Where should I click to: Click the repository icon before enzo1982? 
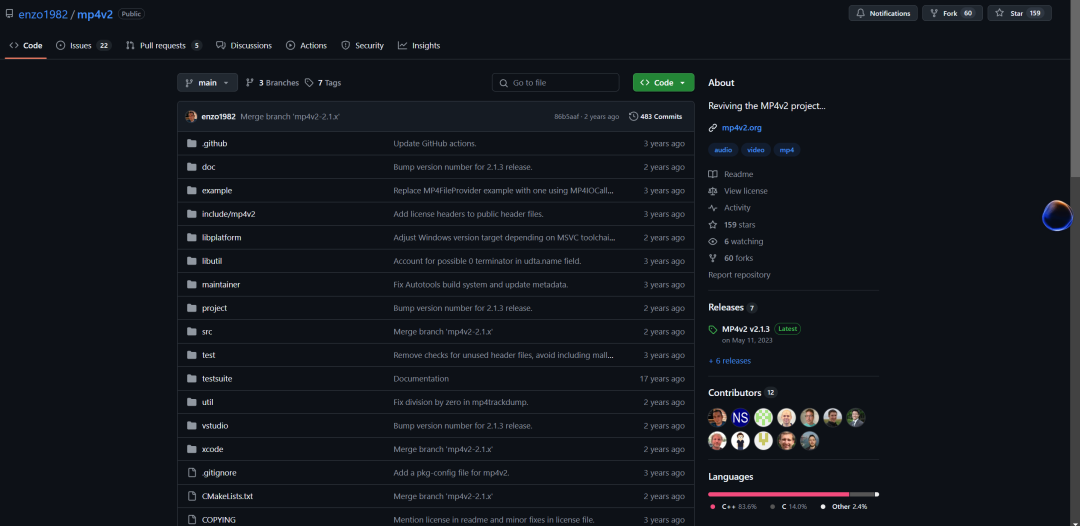[x=10, y=13]
